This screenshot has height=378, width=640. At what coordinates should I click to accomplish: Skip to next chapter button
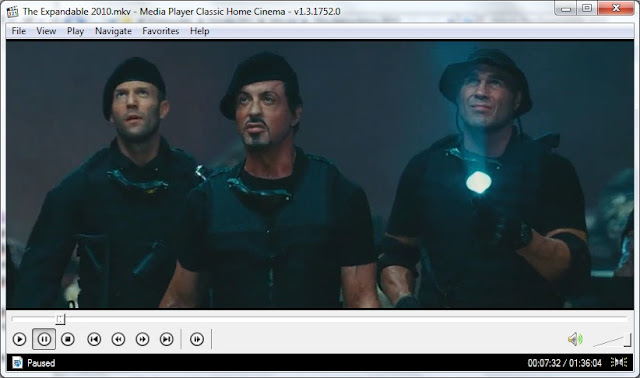(x=167, y=339)
